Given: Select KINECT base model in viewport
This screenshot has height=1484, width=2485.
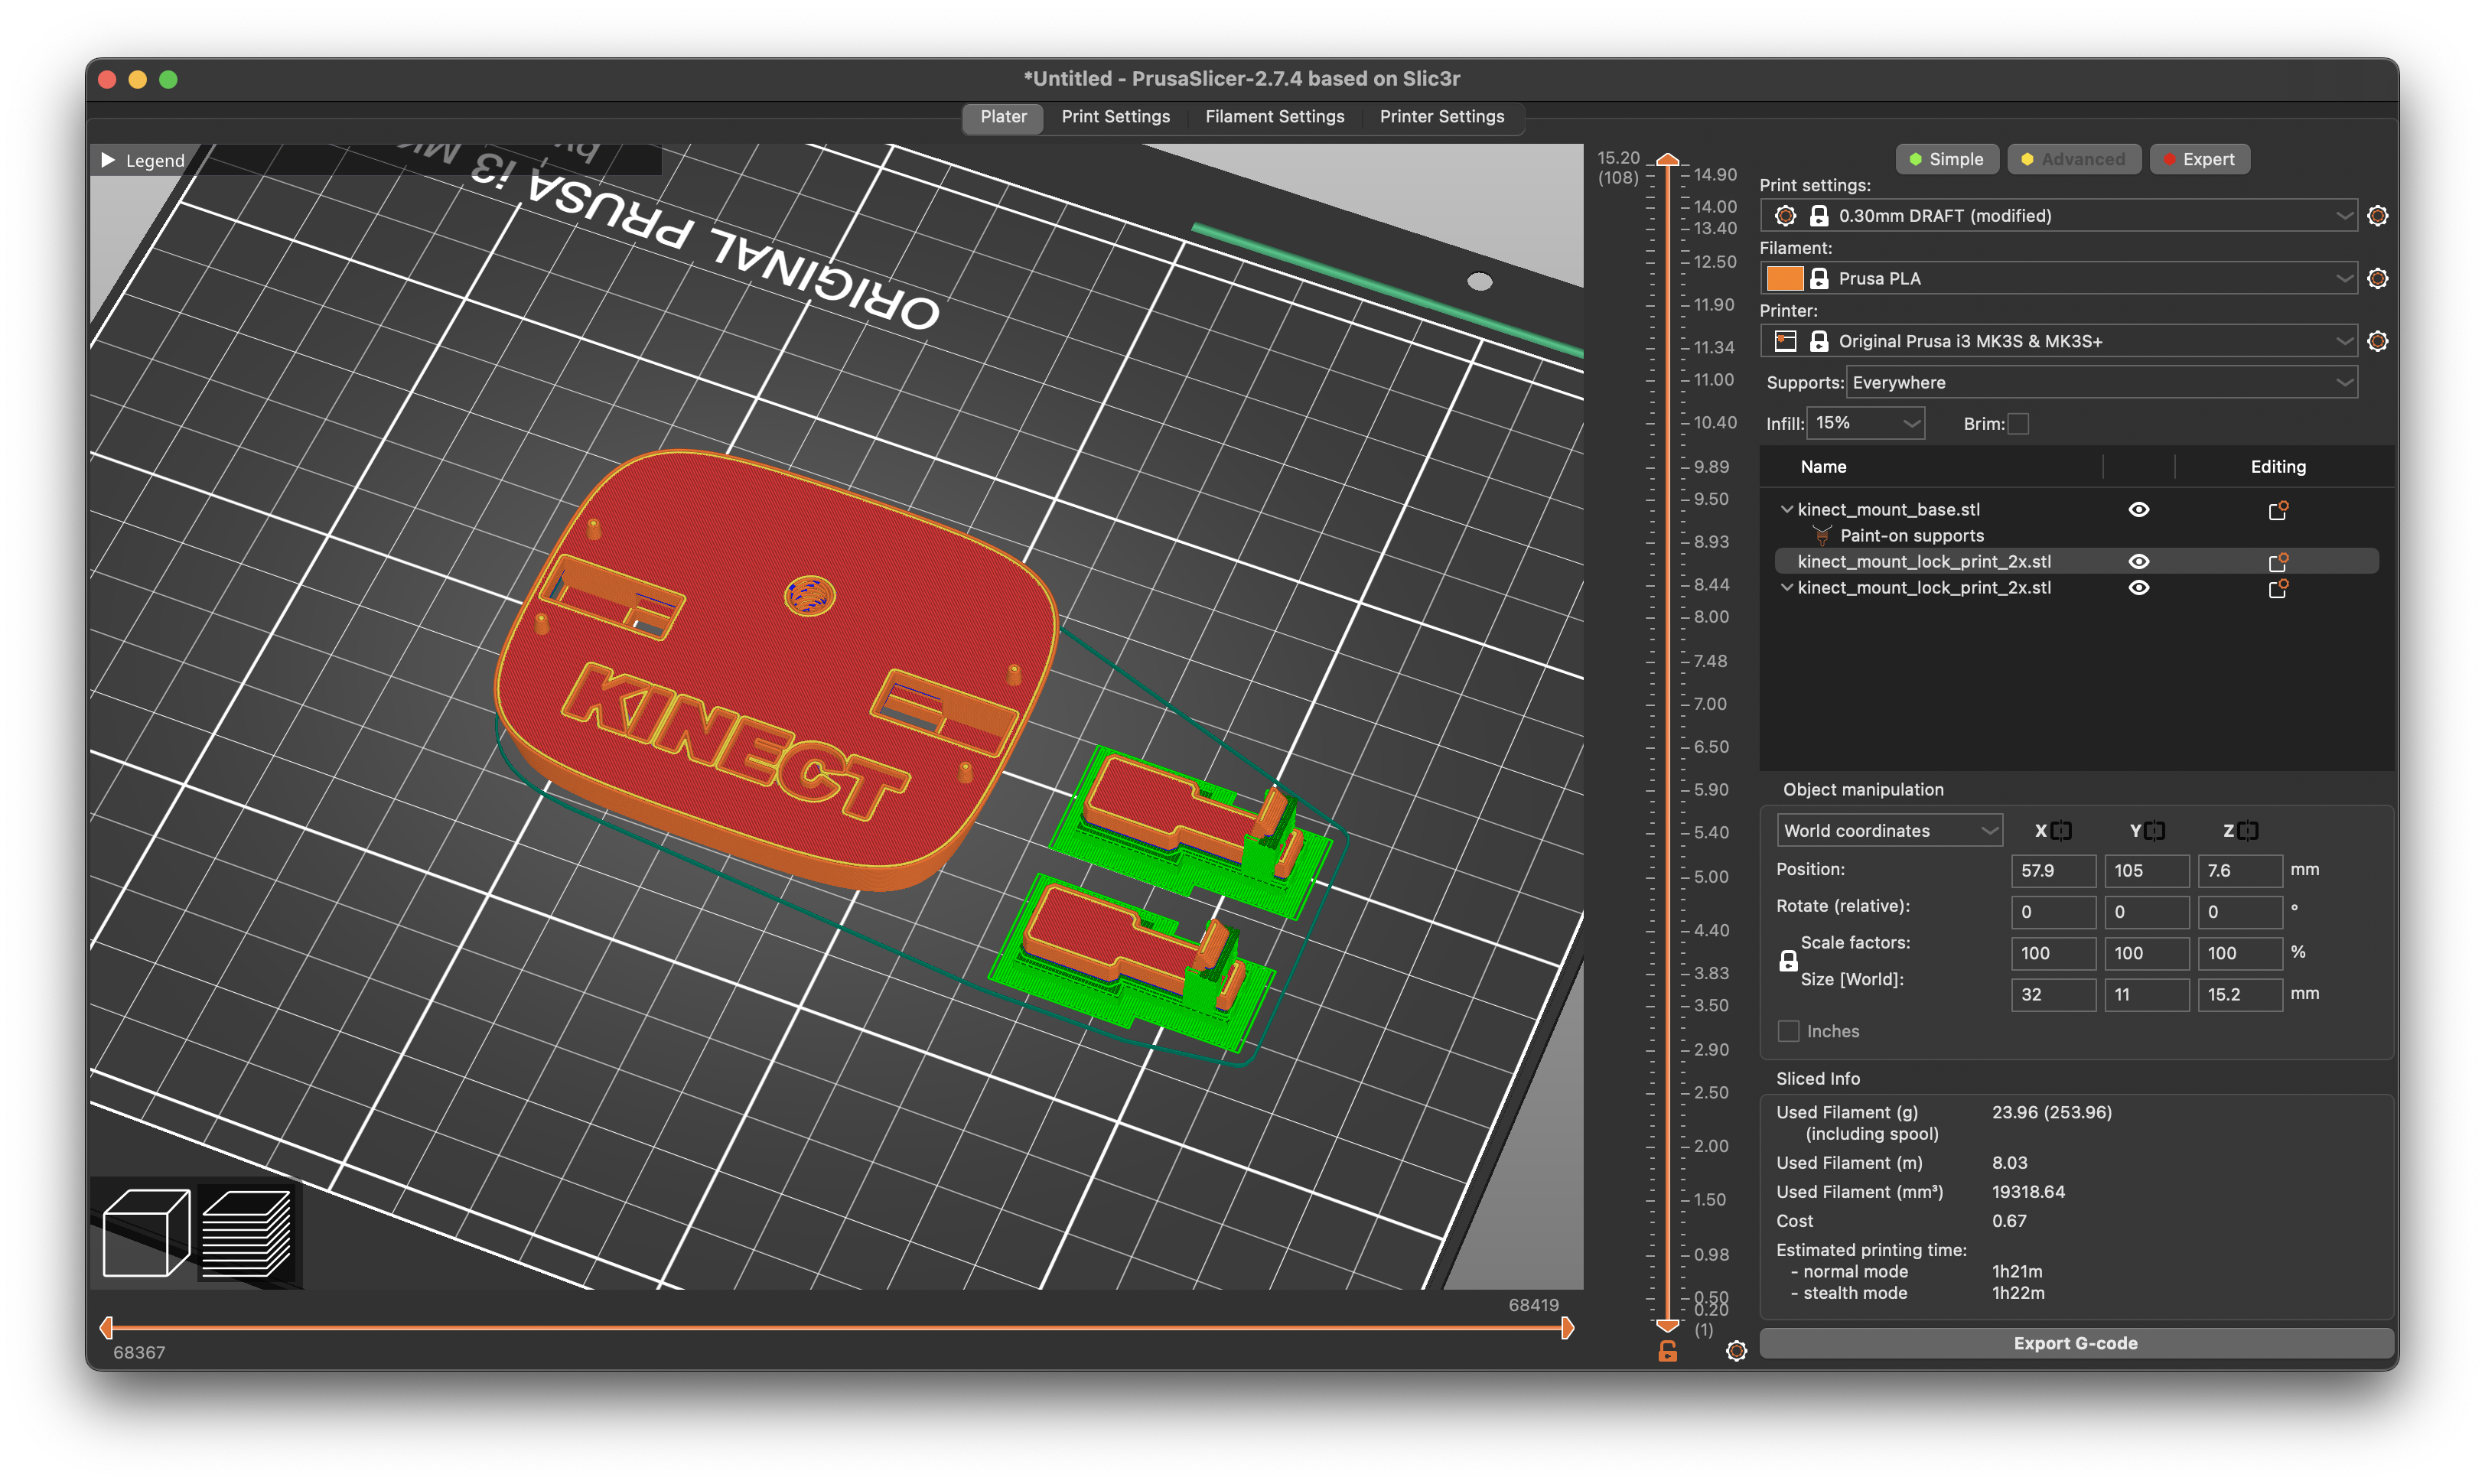Looking at the screenshot, I should 775,670.
